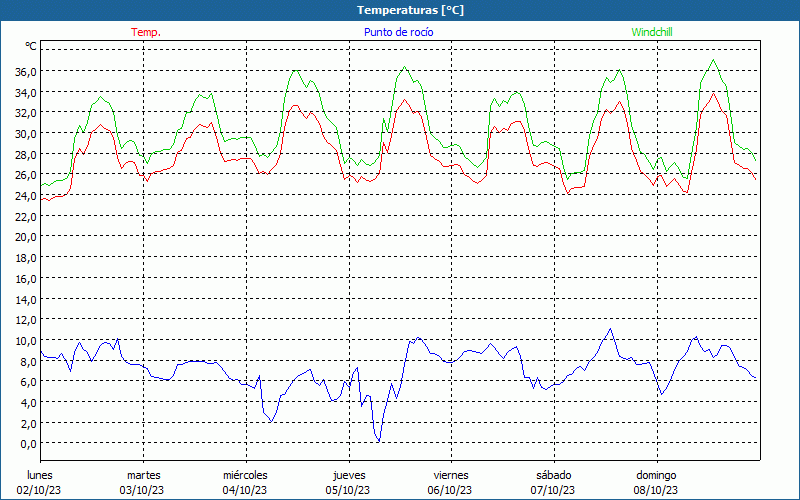This screenshot has height=500, width=800.
Task: Click the 'viernes' day label
Action: [451, 475]
